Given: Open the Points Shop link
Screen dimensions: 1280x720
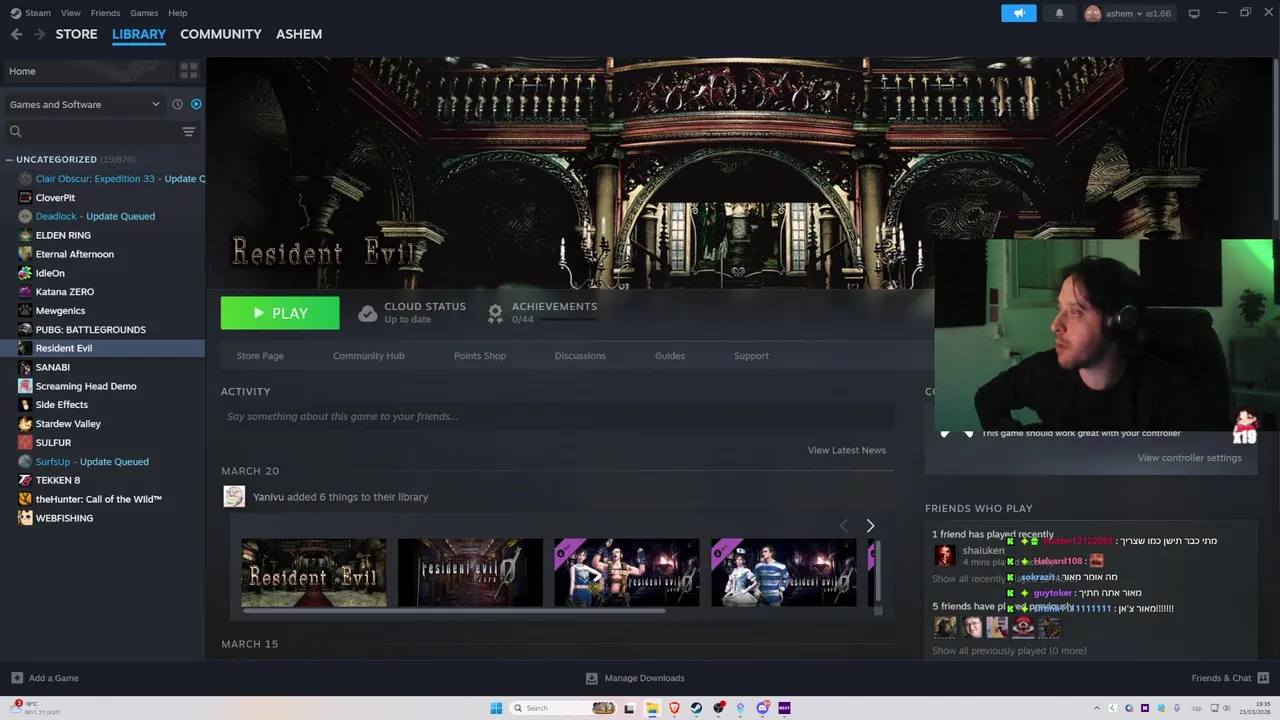Looking at the screenshot, I should click(x=480, y=356).
